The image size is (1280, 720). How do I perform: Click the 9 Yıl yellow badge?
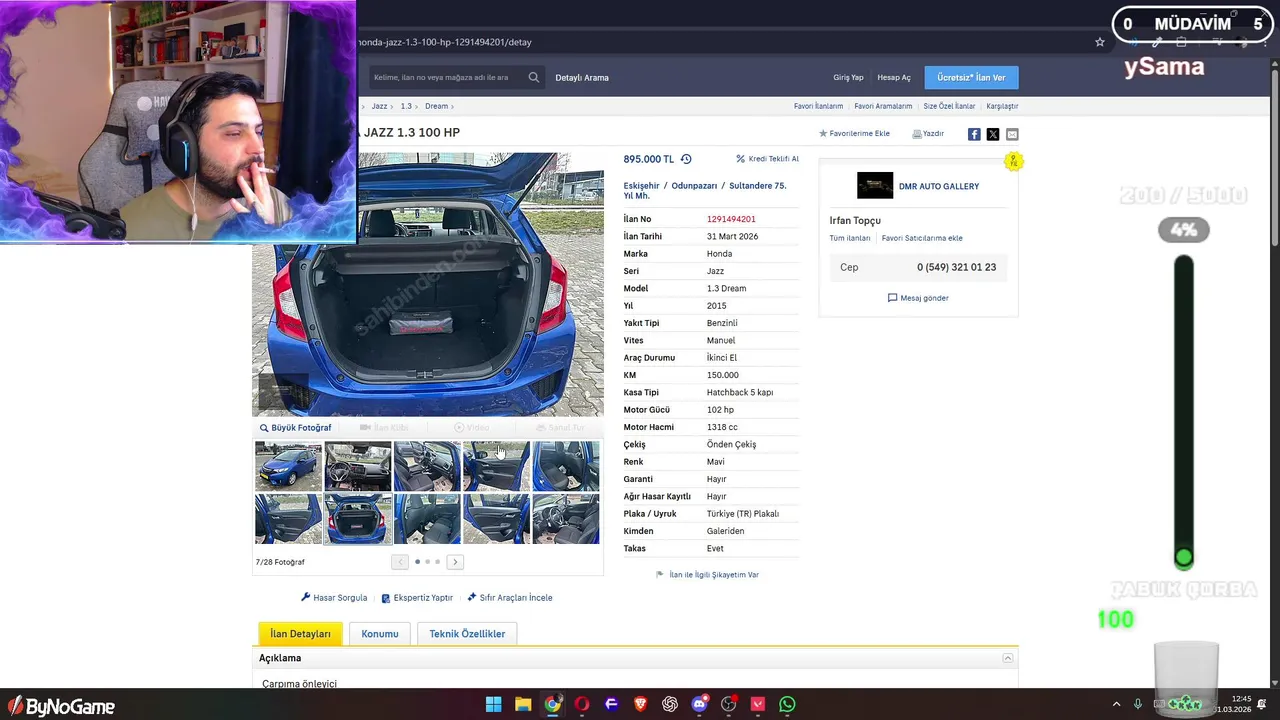point(1014,161)
